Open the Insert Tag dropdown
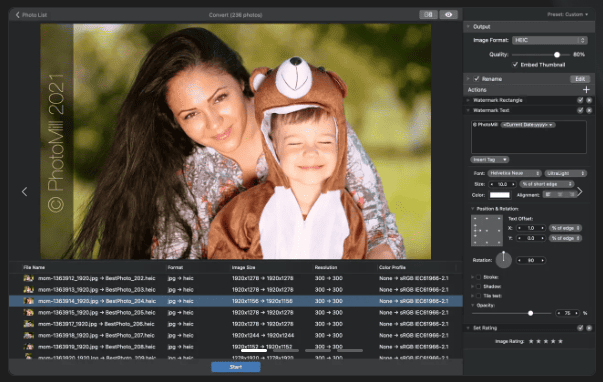The height and width of the screenshot is (382, 603). 490,159
